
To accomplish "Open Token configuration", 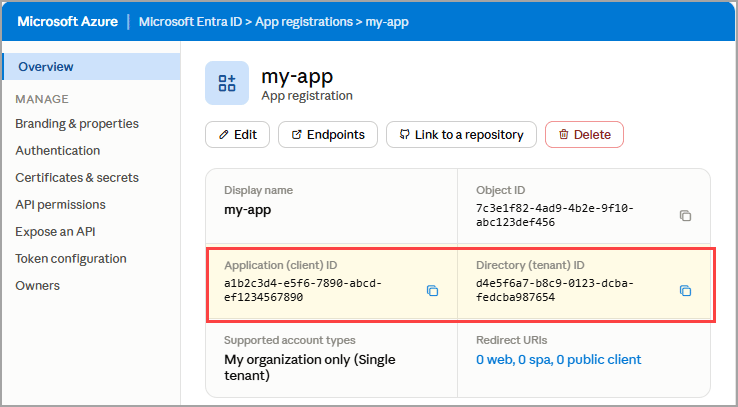I will pos(71,259).
